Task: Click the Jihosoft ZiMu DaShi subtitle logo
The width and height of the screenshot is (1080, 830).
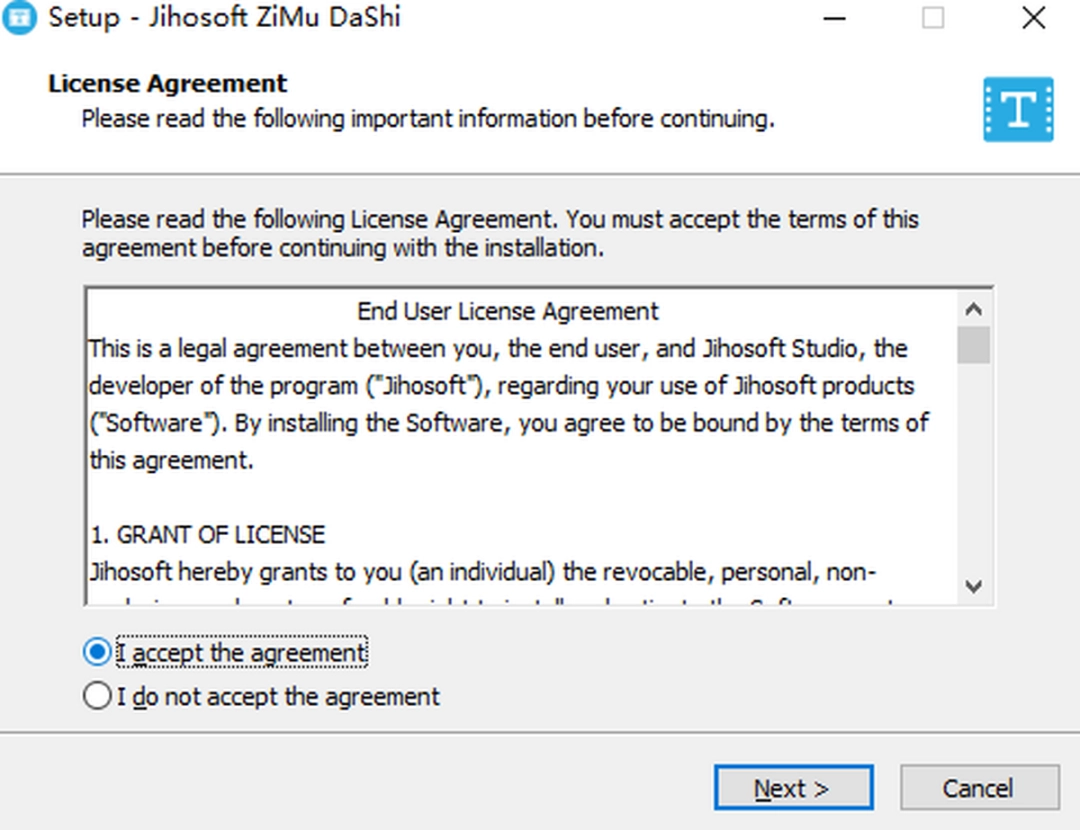Action: [x=1018, y=109]
